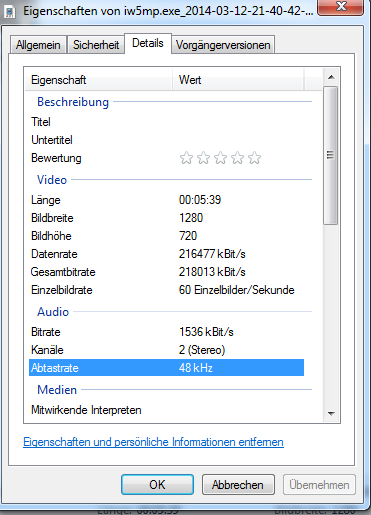Click the 48 kHz value

pyautogui.click(x=196, y=368)
